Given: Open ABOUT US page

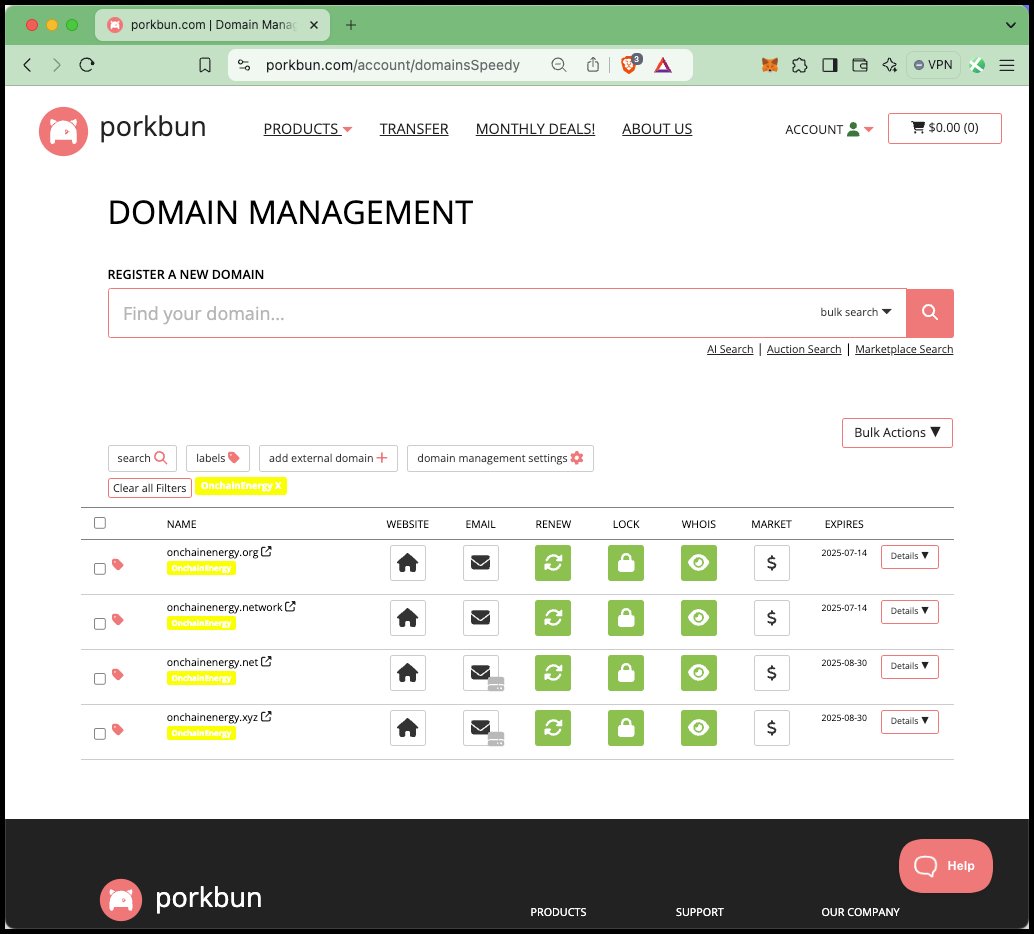Looking at the screenshot, I should (657, 129).
